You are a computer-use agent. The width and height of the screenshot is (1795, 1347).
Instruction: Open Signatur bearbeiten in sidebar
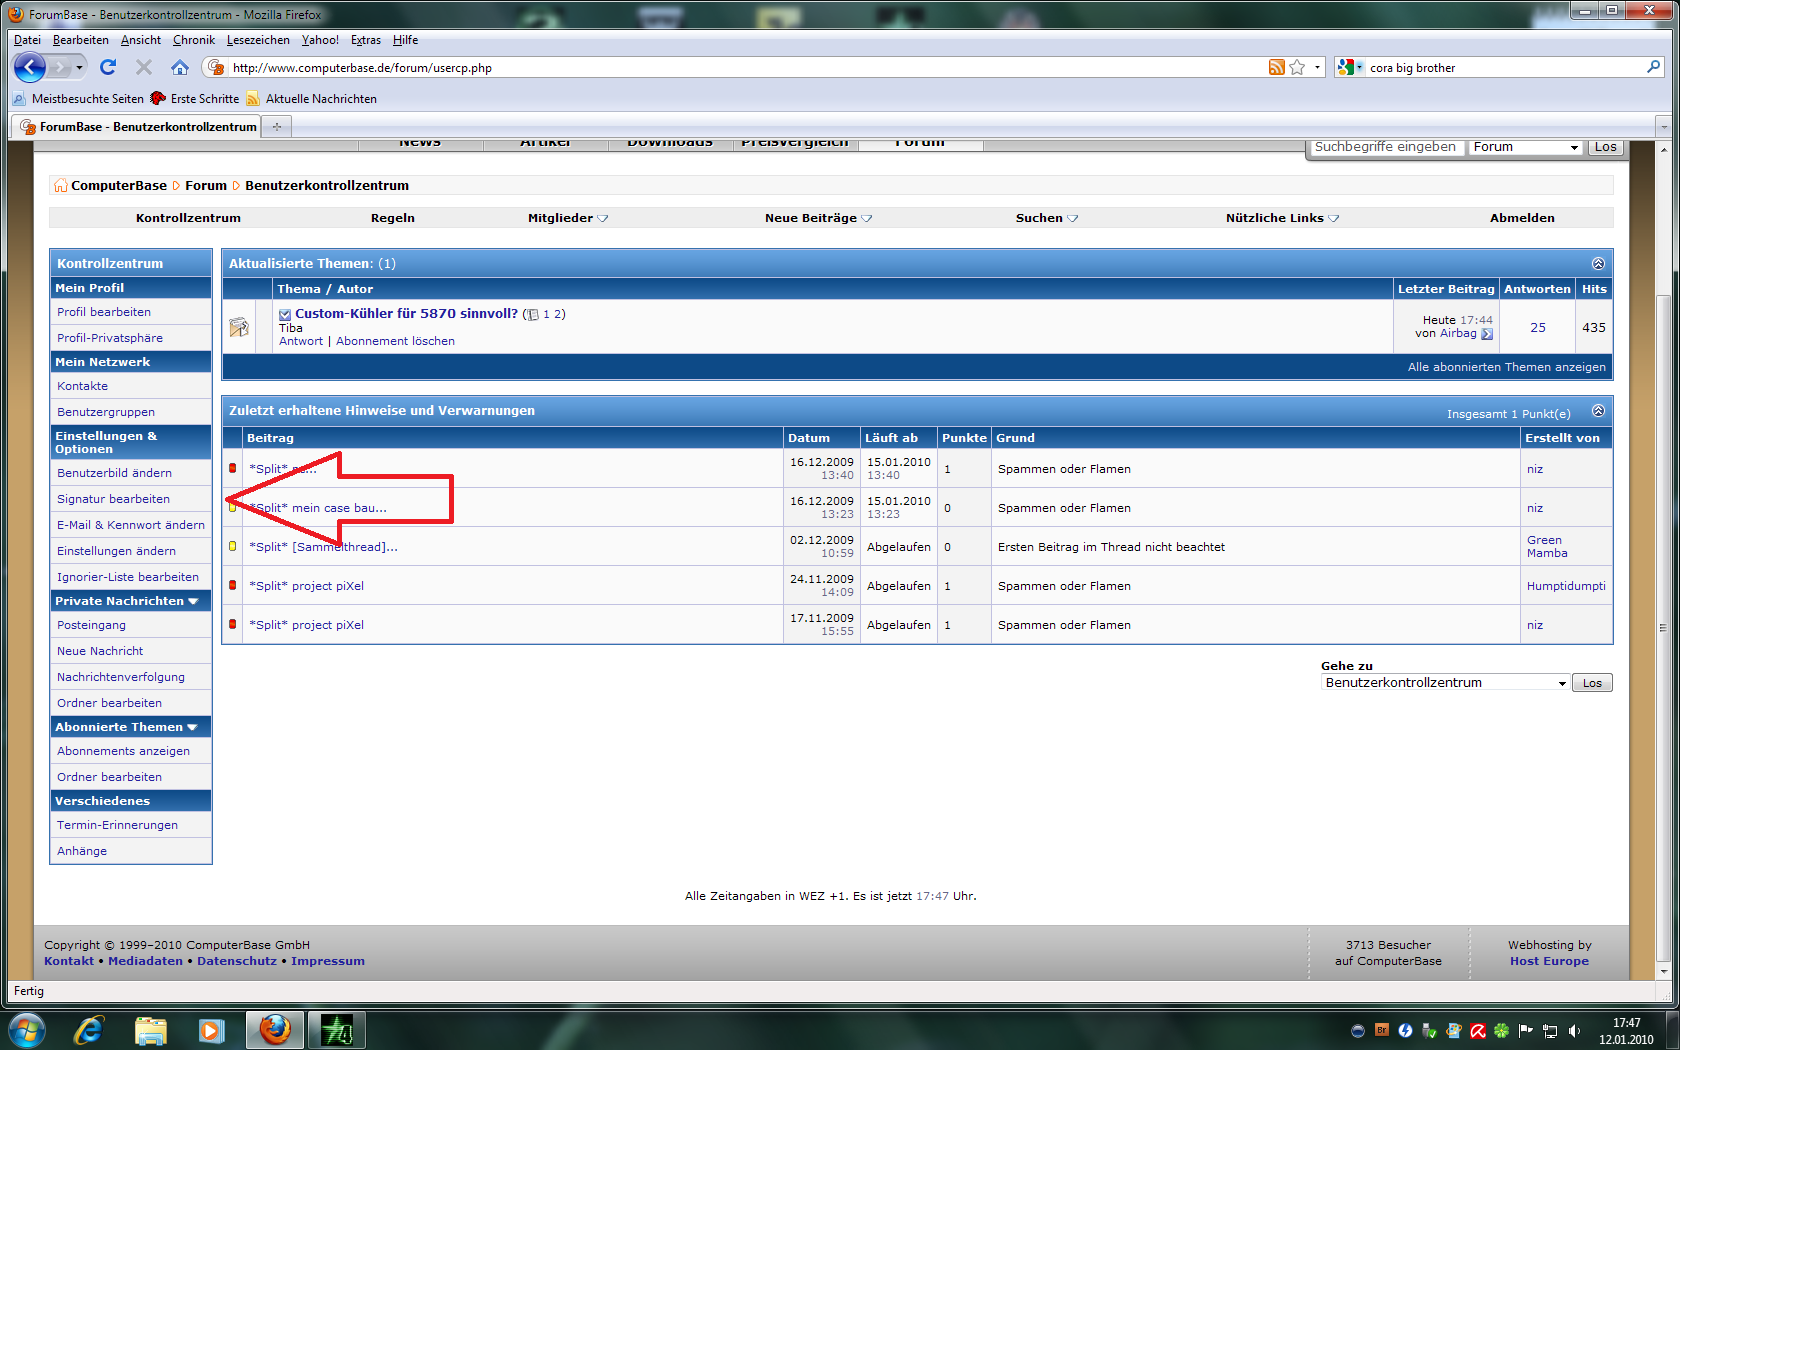(x=113, y=499)
